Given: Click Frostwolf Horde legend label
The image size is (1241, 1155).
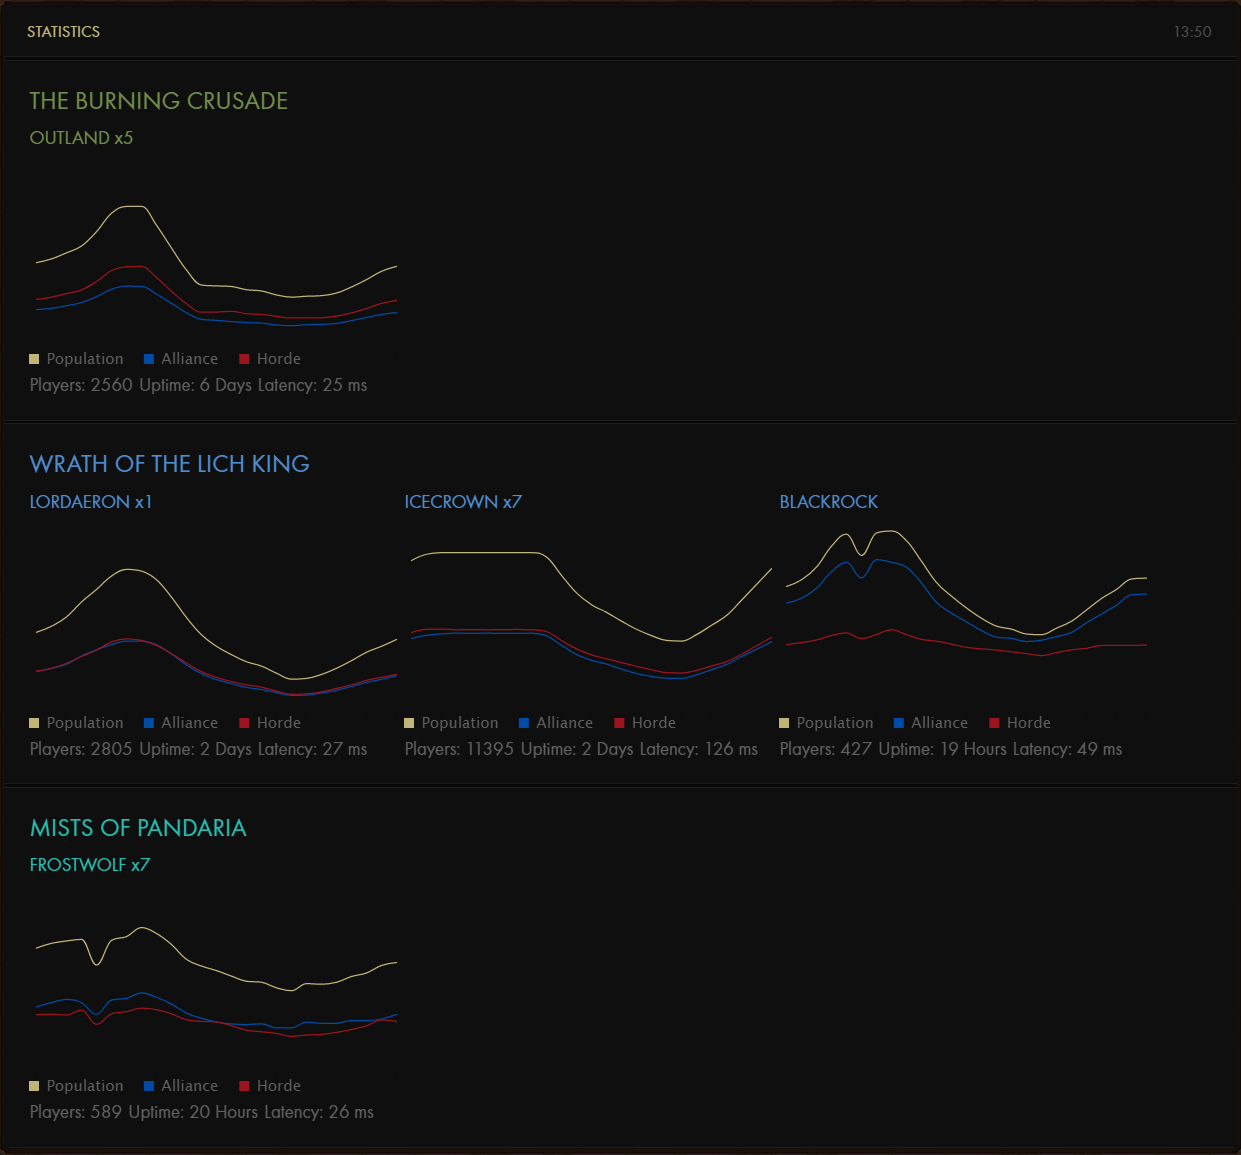Looking at the screenshot, I should [279, 1086].
